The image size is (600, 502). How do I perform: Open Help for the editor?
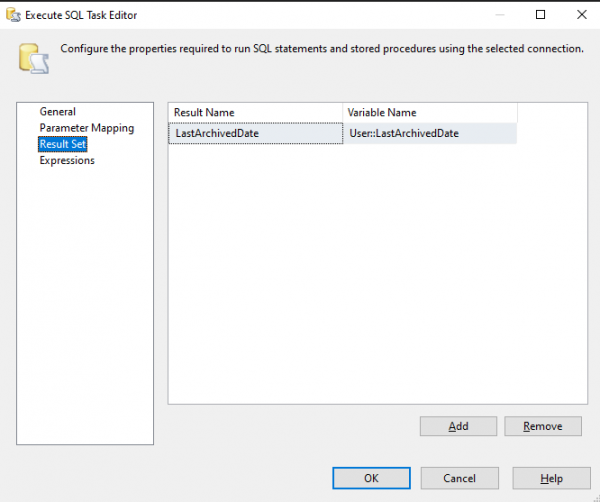tap(551, 478)
